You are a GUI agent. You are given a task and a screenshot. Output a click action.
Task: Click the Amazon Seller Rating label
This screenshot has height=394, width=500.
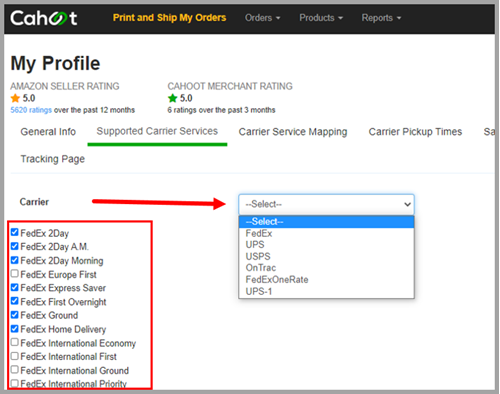pos(65,86)
